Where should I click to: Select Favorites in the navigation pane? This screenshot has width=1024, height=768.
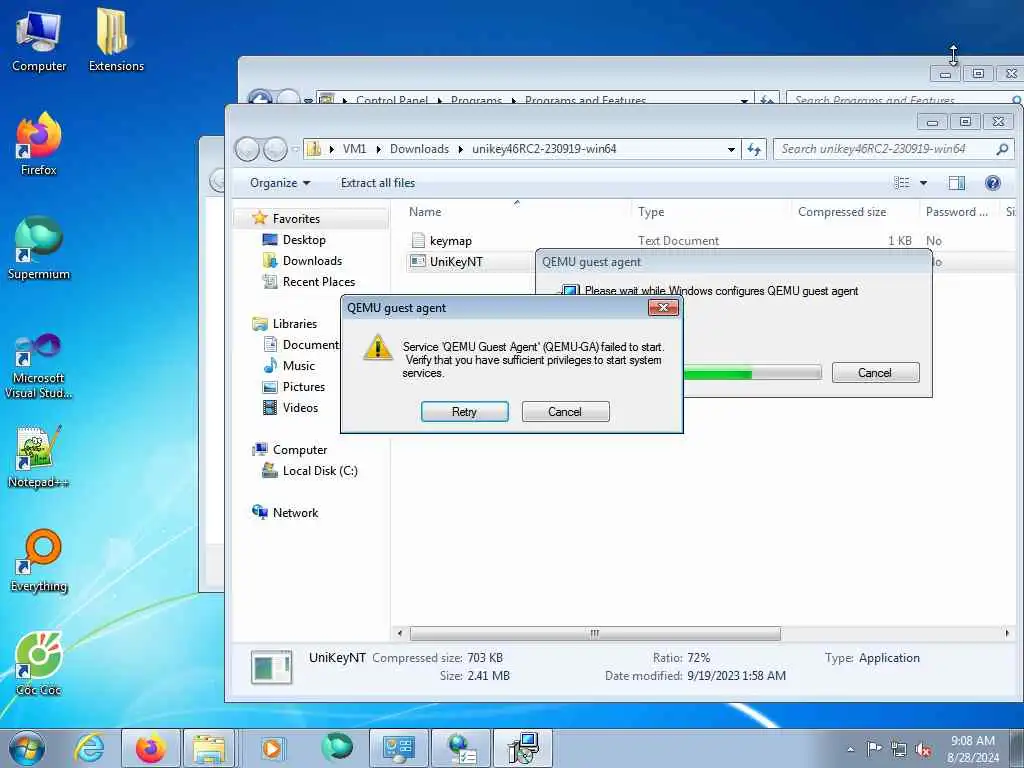point(296,219)
